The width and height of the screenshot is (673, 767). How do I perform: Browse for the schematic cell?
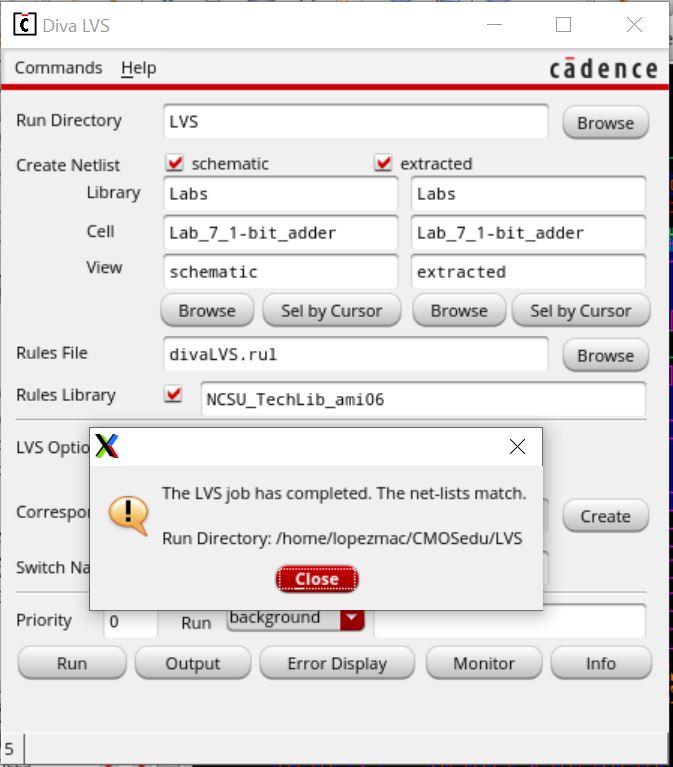point(207,311)
